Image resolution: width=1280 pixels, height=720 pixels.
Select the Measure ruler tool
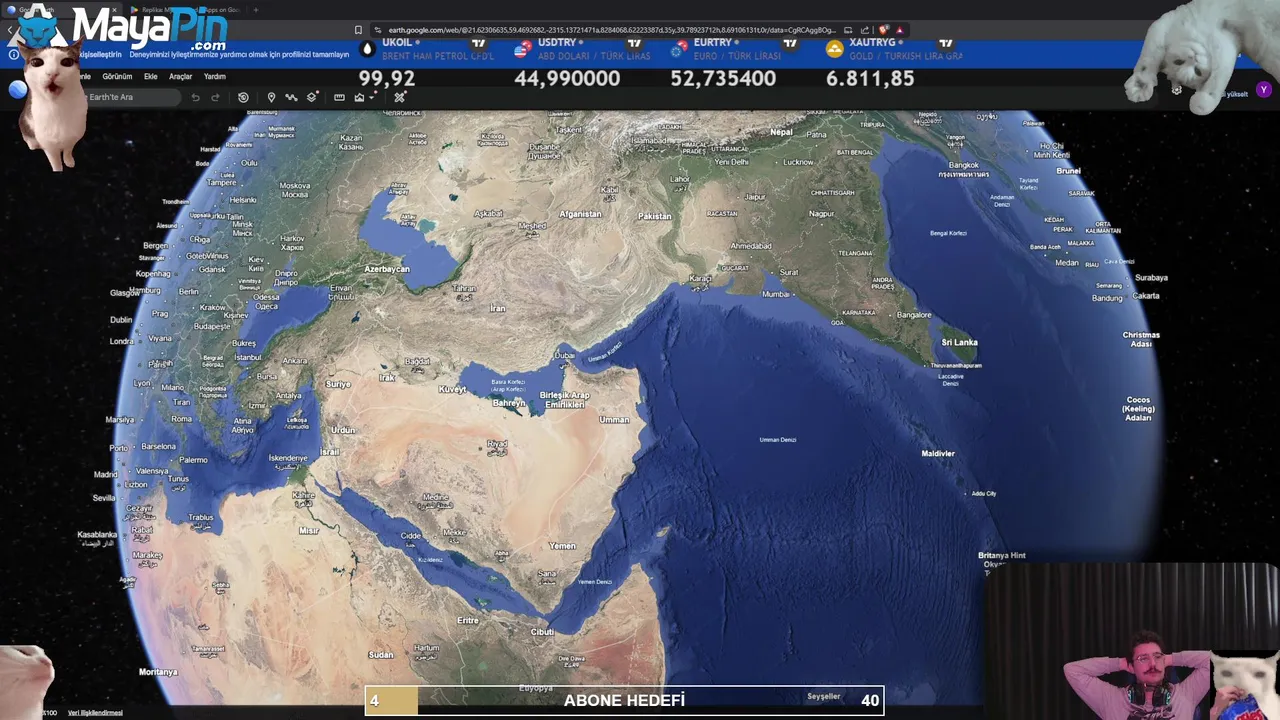coord(339,97)
